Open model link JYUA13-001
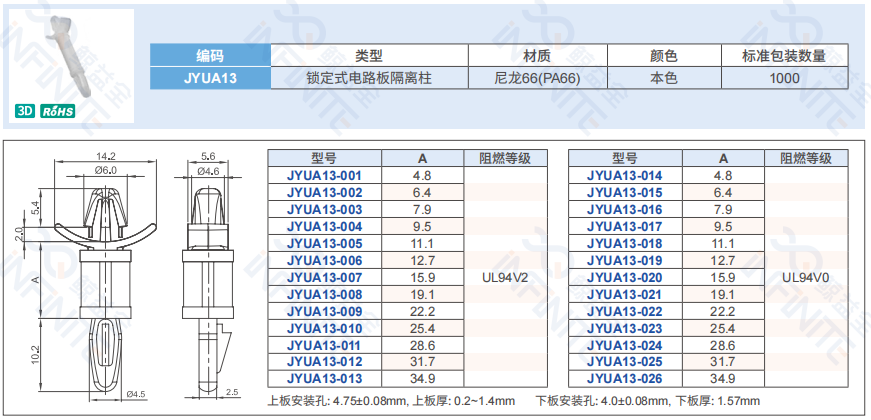Image resolution: width=871 pixels, height=420 pixels. click(x=324, y=175)
